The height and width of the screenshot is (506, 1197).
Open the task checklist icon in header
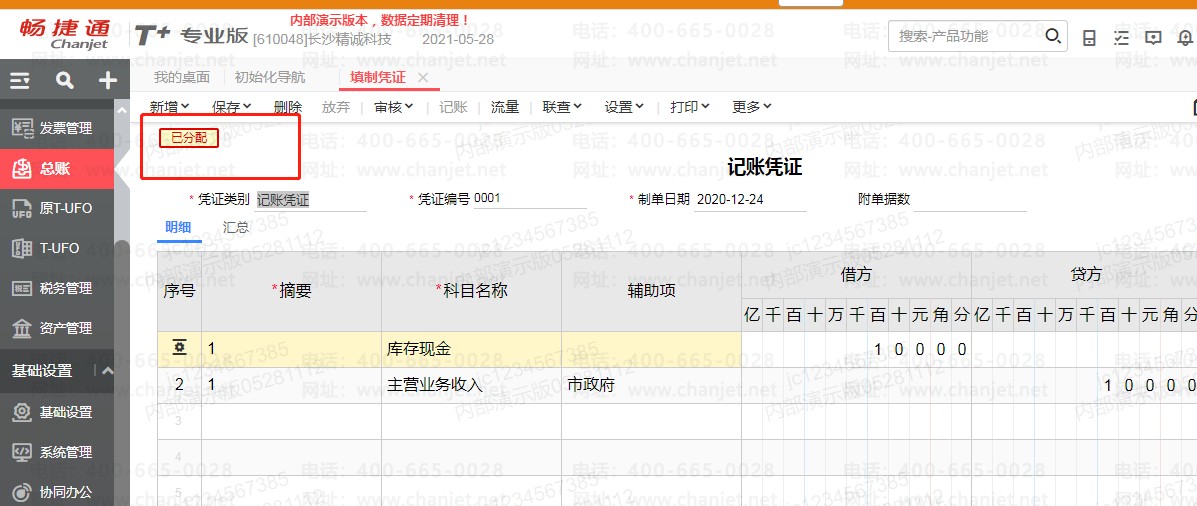point(1121,37)
